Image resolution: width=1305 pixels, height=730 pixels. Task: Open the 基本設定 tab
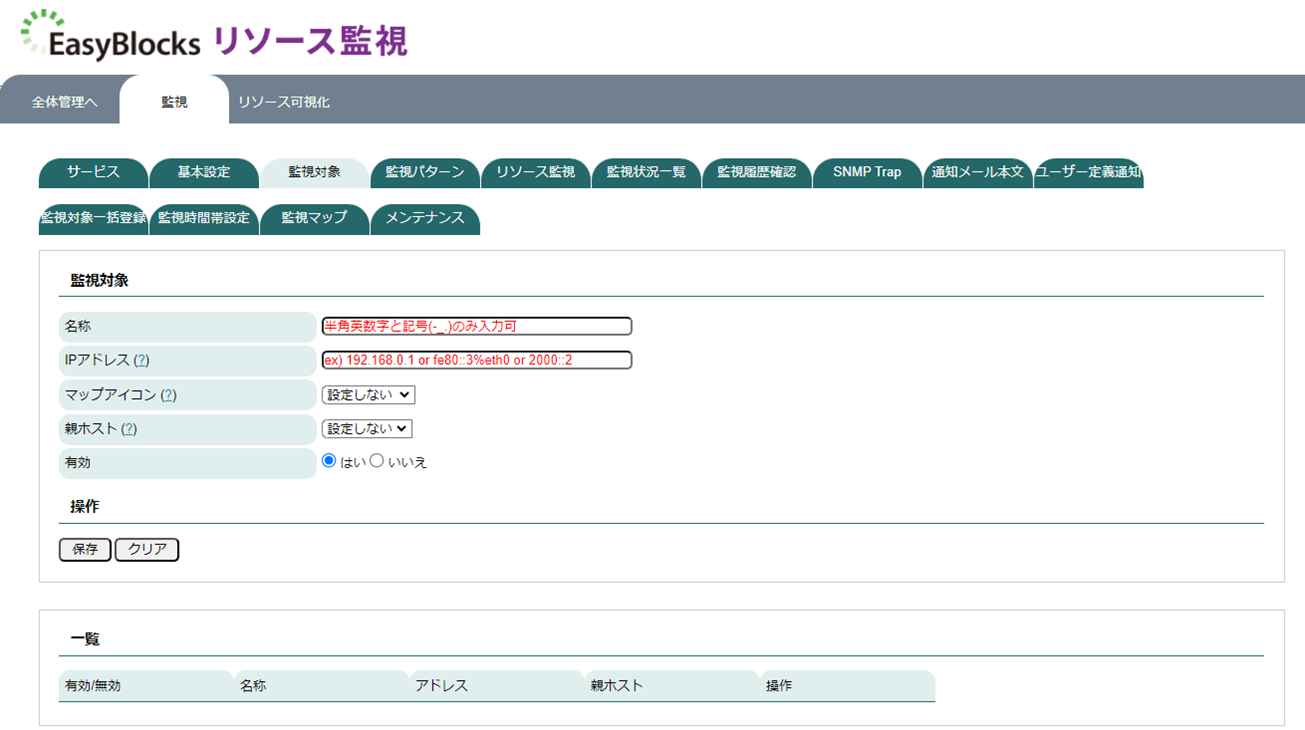(204, 172)
